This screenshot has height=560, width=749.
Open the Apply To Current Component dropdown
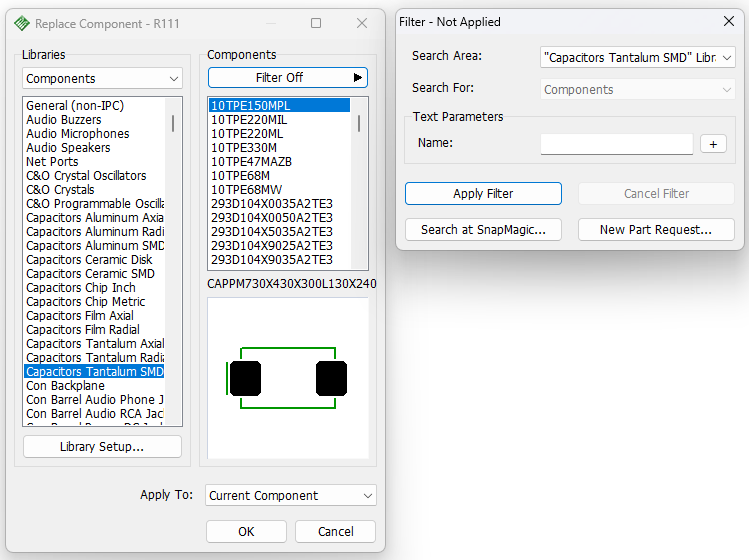pyautogui.click(x=290, y=495)
